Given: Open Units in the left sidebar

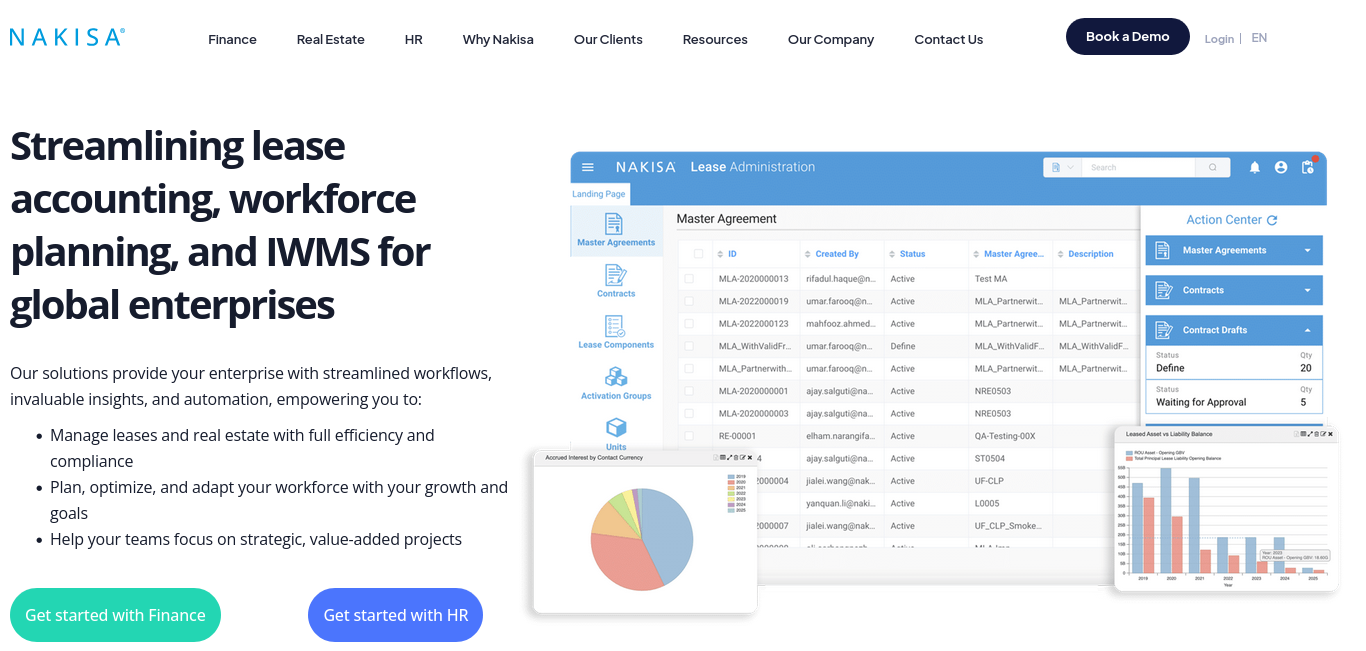Looking at the screenshot, I should tap(616, 435).
